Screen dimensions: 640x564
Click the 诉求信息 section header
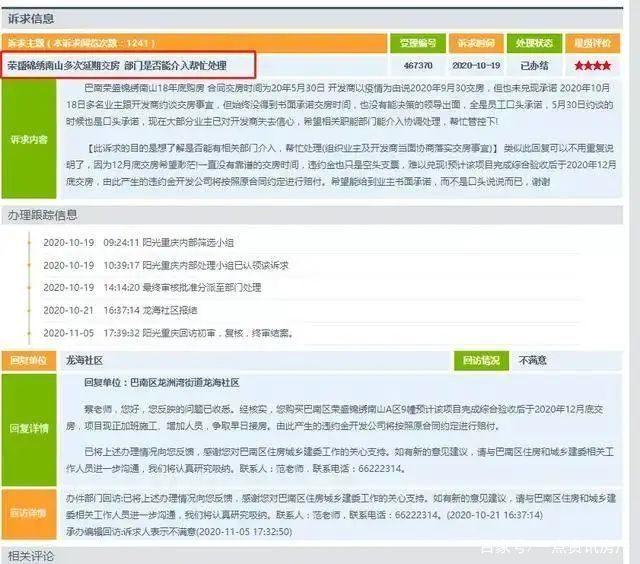[x=312, y=19]
